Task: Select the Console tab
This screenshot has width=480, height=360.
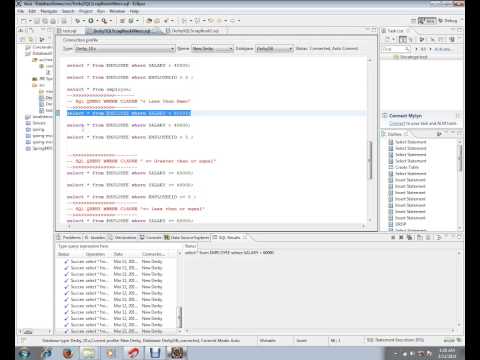Action: pos(151,238)
